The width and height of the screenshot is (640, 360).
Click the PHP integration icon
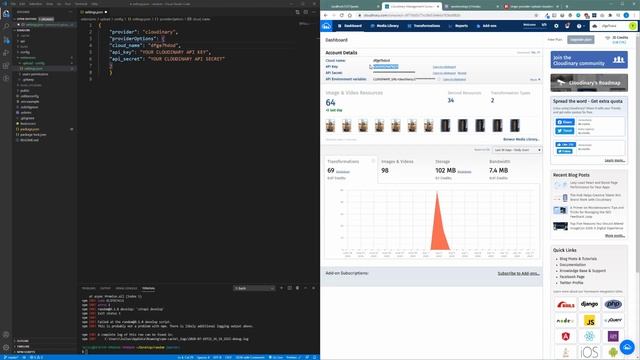tap(613, 304)
